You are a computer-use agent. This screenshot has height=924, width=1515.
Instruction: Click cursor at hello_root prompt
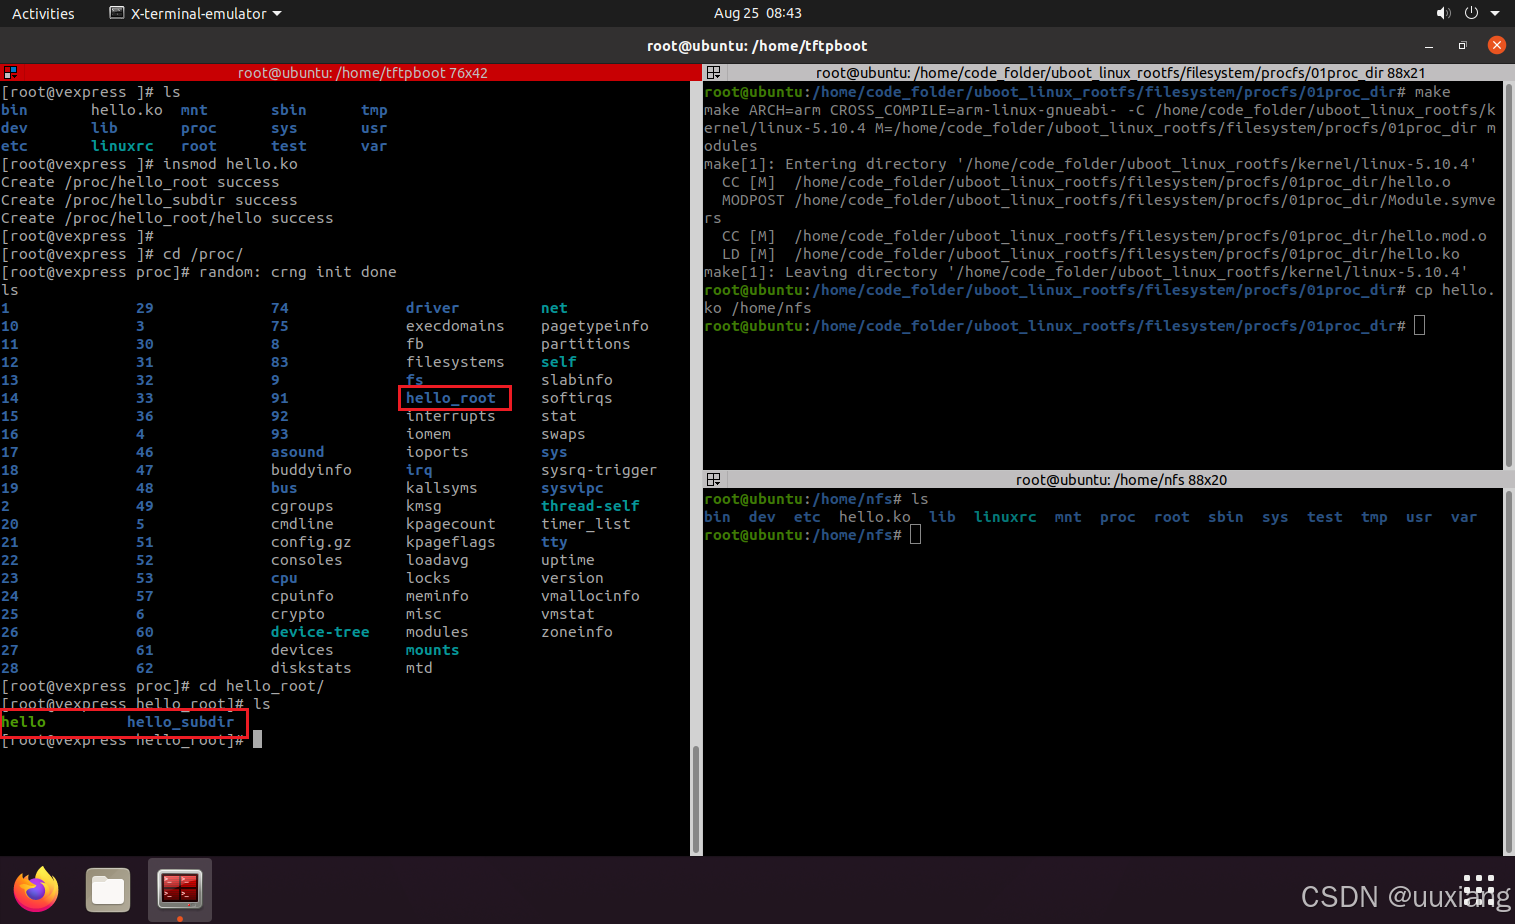coord(257,739)
